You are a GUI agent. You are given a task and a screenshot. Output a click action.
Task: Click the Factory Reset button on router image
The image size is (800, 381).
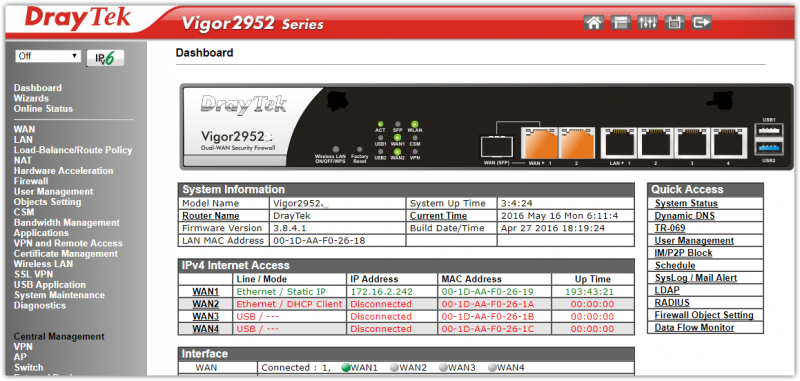coord(360,150)
